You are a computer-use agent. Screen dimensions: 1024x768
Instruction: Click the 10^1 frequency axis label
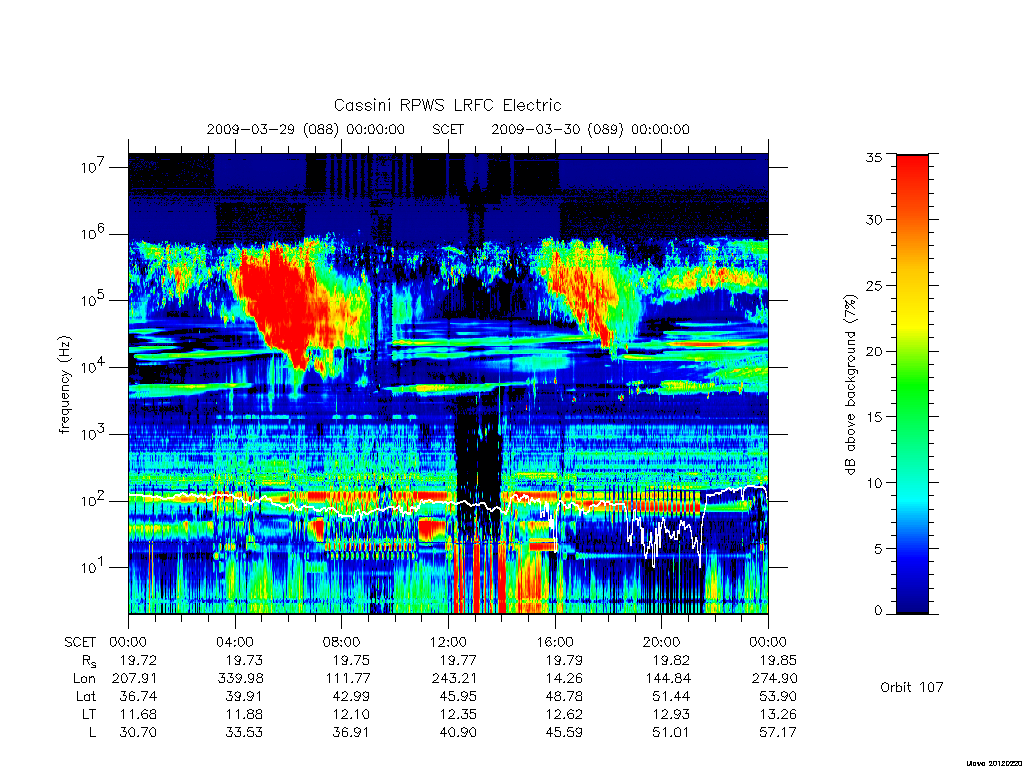93,566
